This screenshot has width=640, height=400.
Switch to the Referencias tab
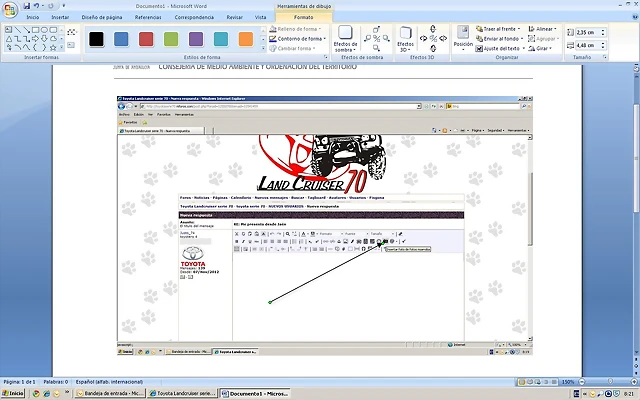[x=148, y=17]
